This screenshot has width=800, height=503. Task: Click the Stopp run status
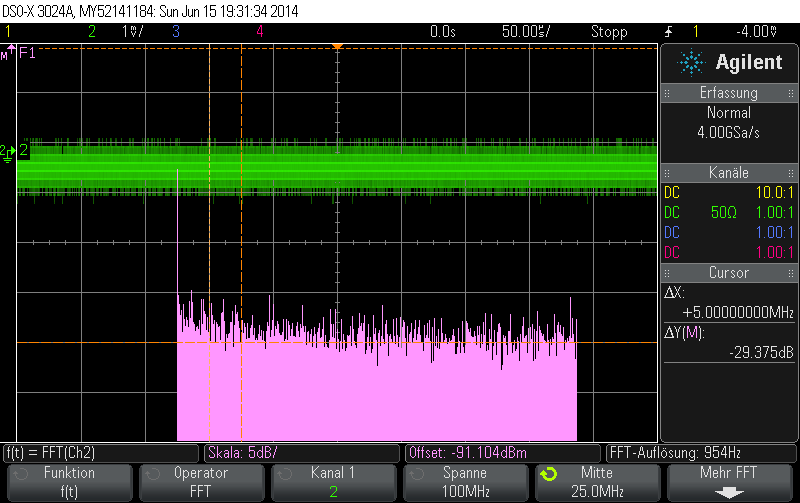609,32
